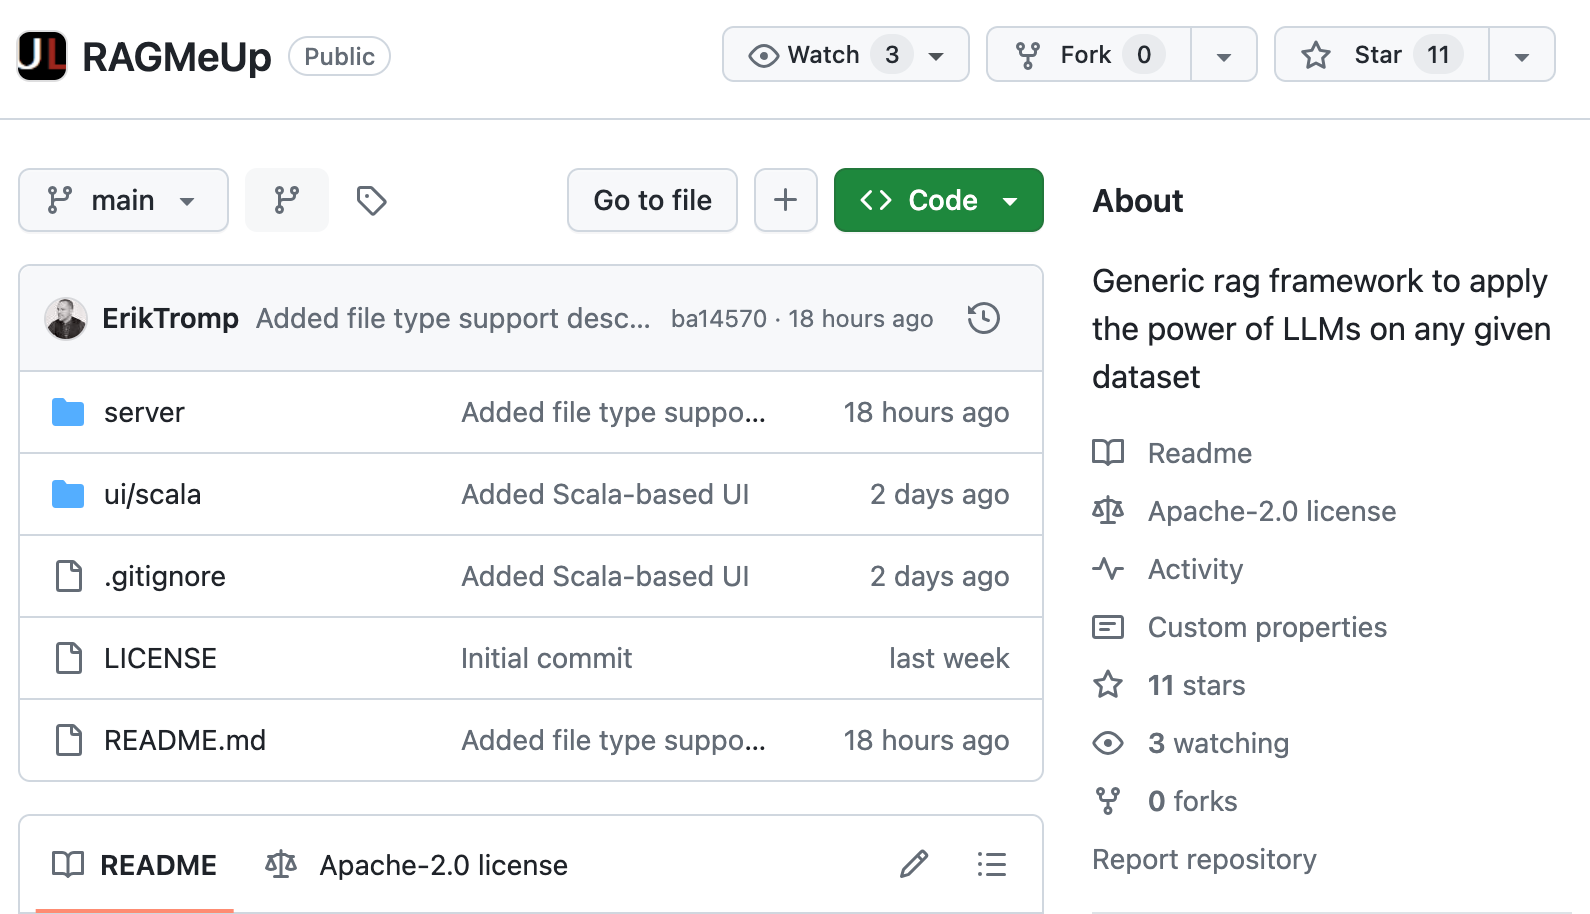Click ErikTromp's avatar thumbnail

coord(66,319)
